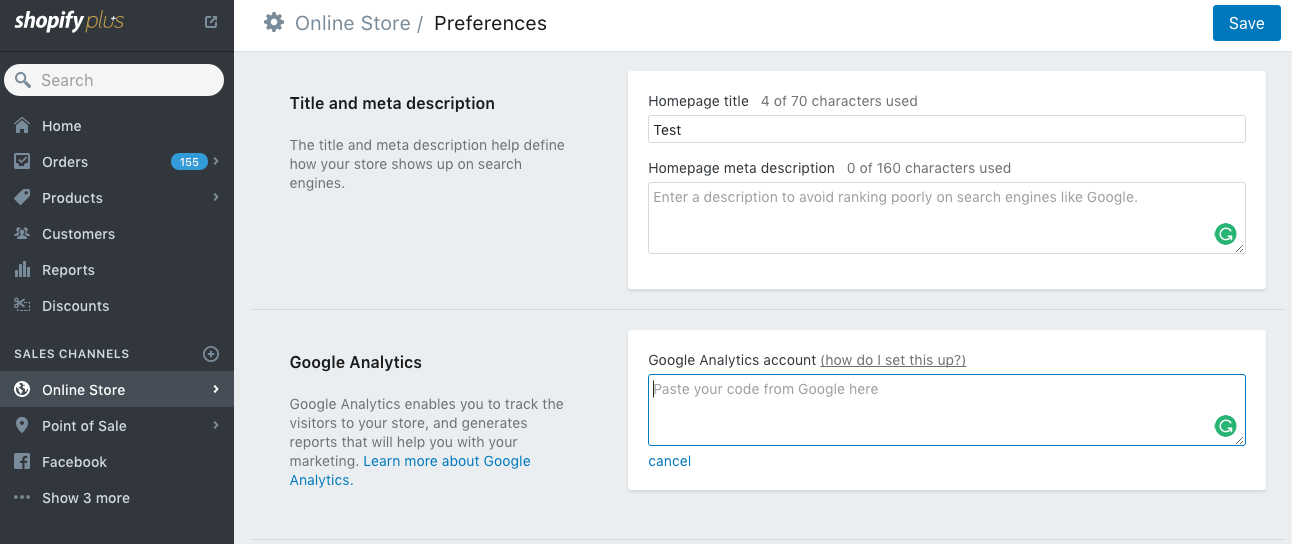Show 3 more sales channels

(85, 498)
